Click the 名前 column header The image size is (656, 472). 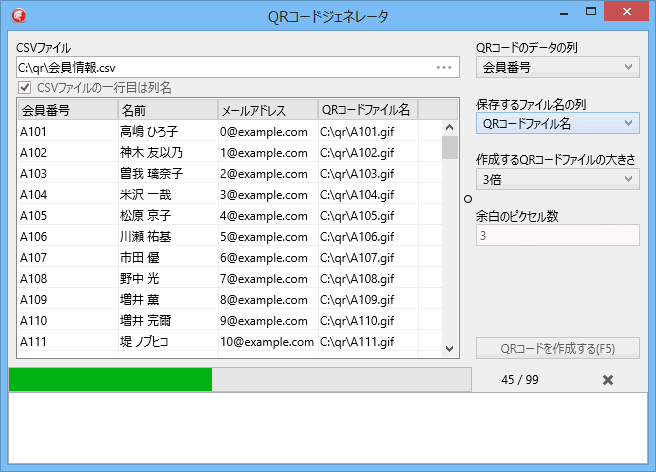click(166, 109)
